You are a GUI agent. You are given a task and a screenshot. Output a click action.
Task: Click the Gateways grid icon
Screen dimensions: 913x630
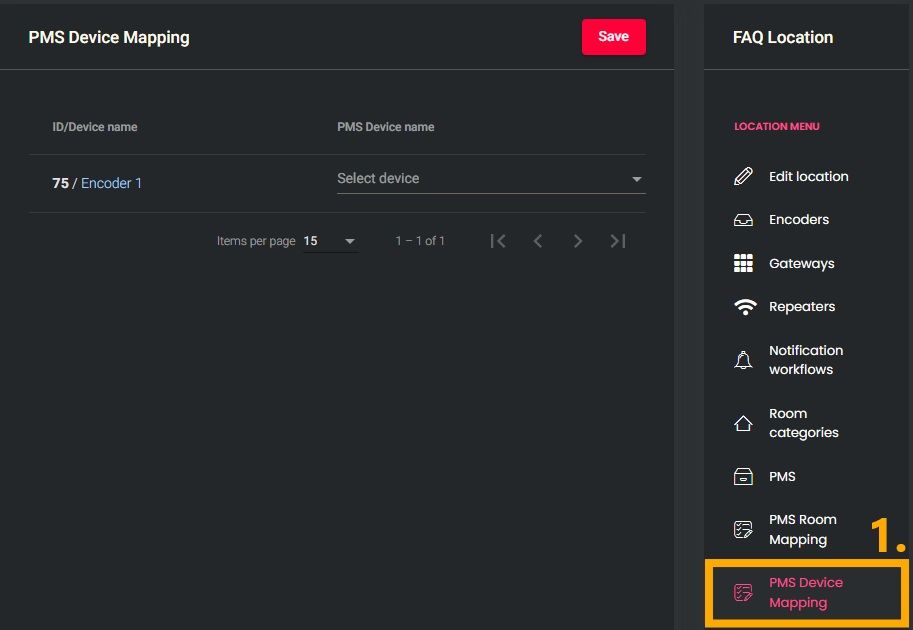pyautogui.click(x=743, y=263)
